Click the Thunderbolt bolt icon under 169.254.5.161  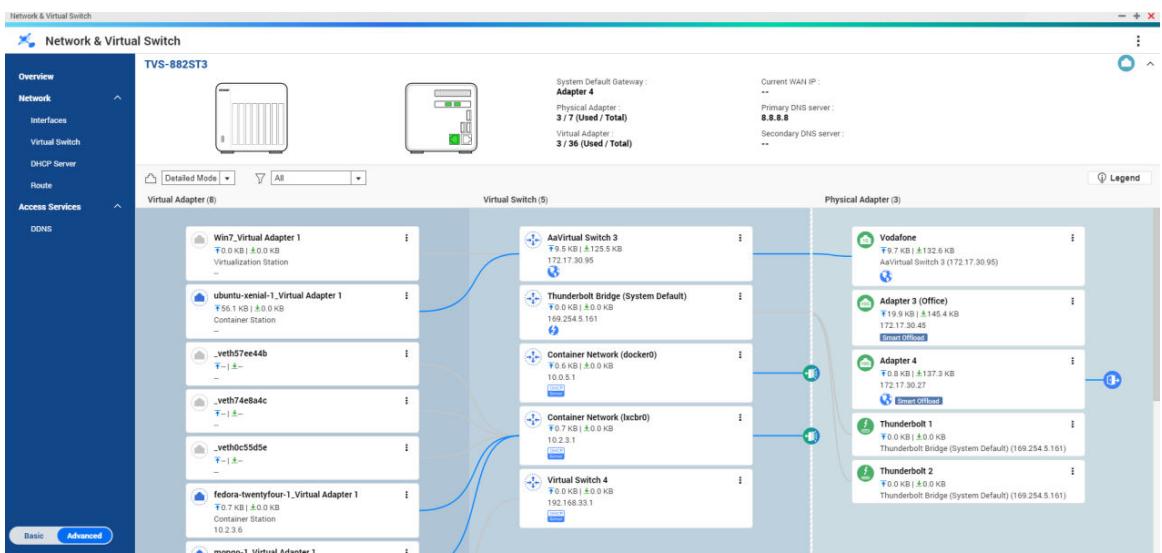pos(553,330)
